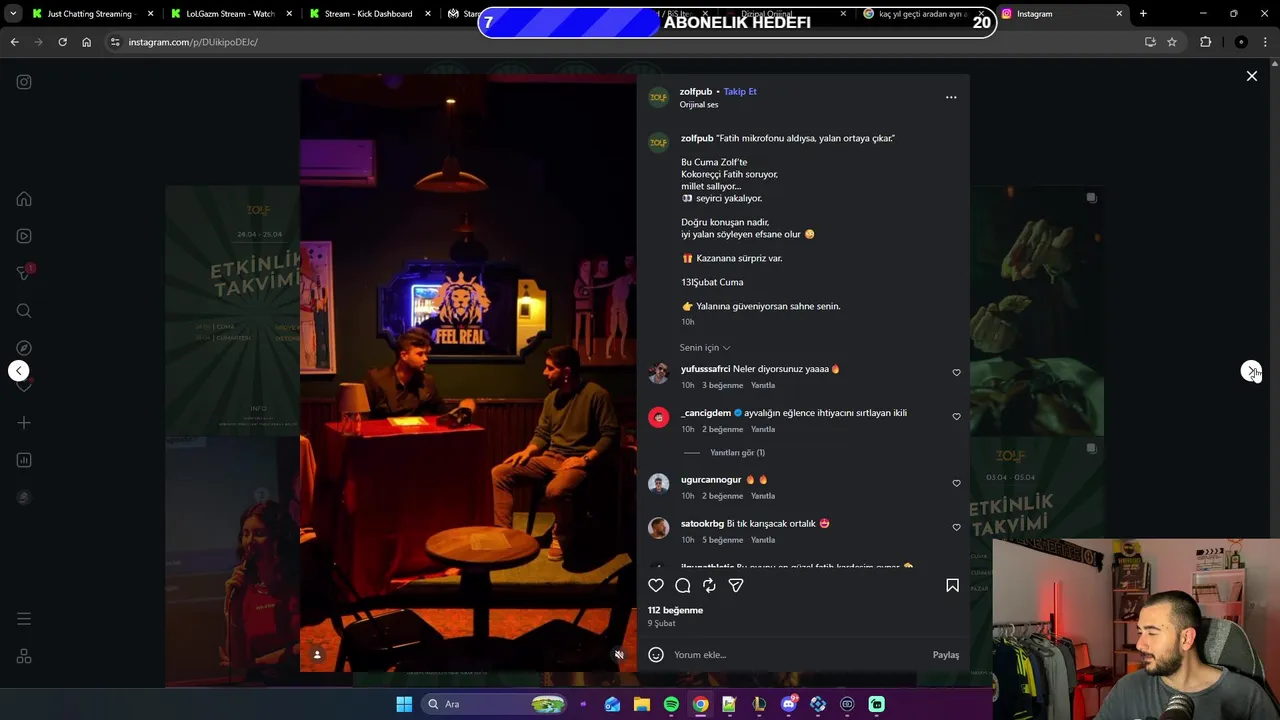This screenshot has height=720, width=1280.
Task: Go to the previous post arrow
Action: click(x=18, y=371)
